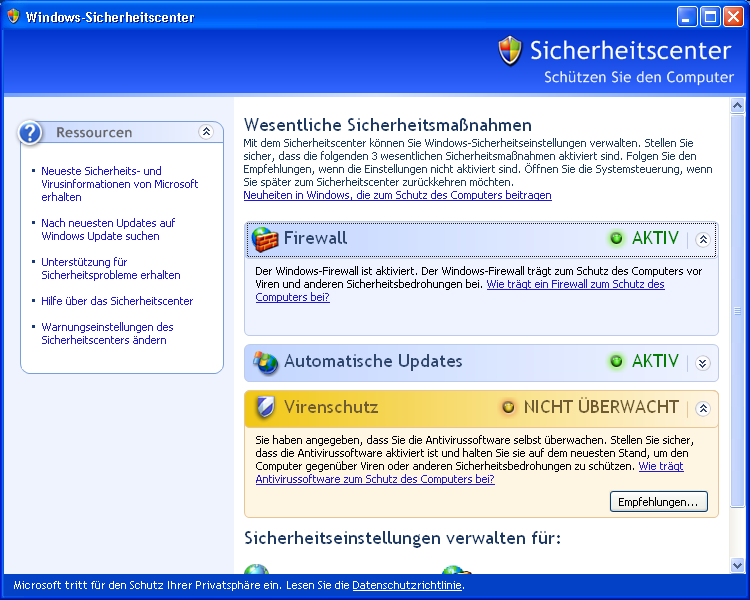Click the Ressourcen panel title
Screen dimensions: 750x600
(94, 133)
